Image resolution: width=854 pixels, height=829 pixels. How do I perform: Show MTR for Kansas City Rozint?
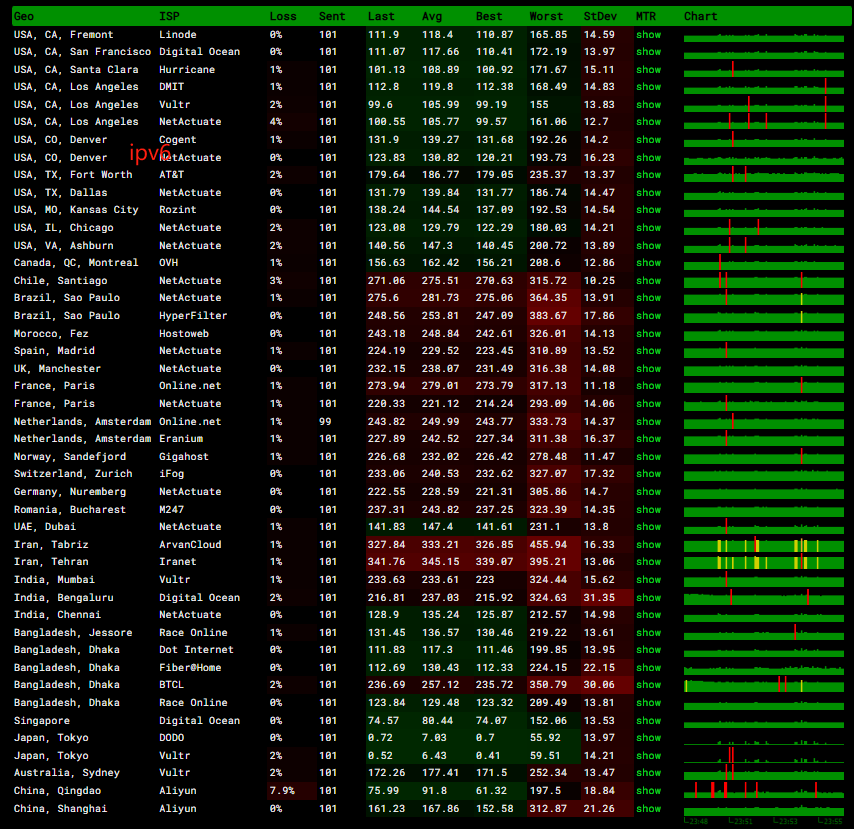click(x=649, y=210)
